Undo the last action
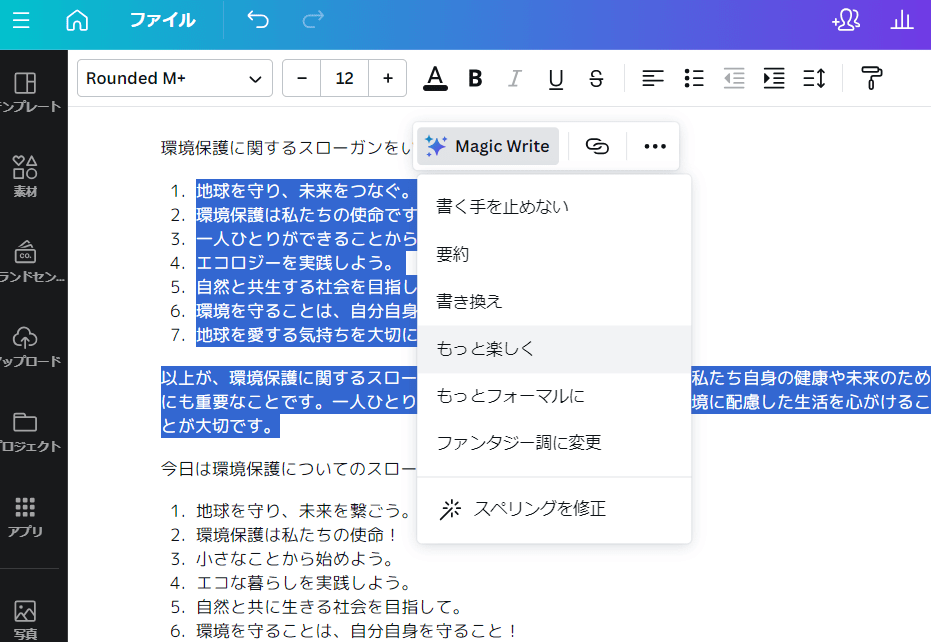This screenshot has height=642, width=931. click(258, 20)
